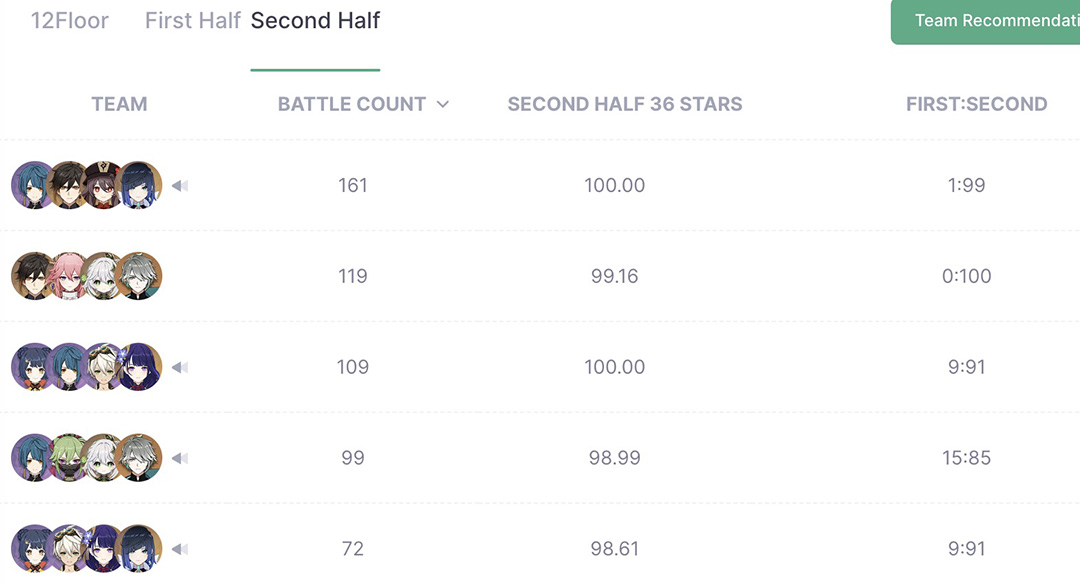This screenshot has height=585, width=1080.
Task: Select the purple-haired avatar at end of third team
Action: 139,367
